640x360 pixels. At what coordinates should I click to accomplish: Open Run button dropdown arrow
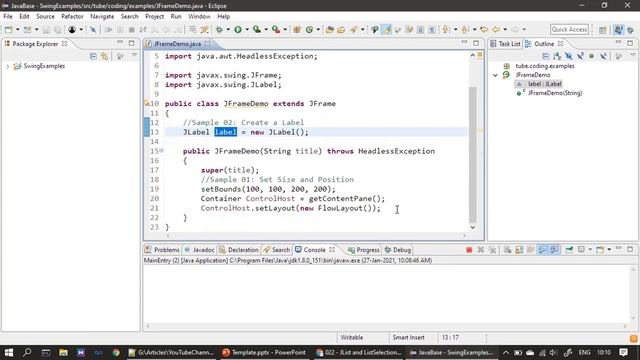(247, 29)
